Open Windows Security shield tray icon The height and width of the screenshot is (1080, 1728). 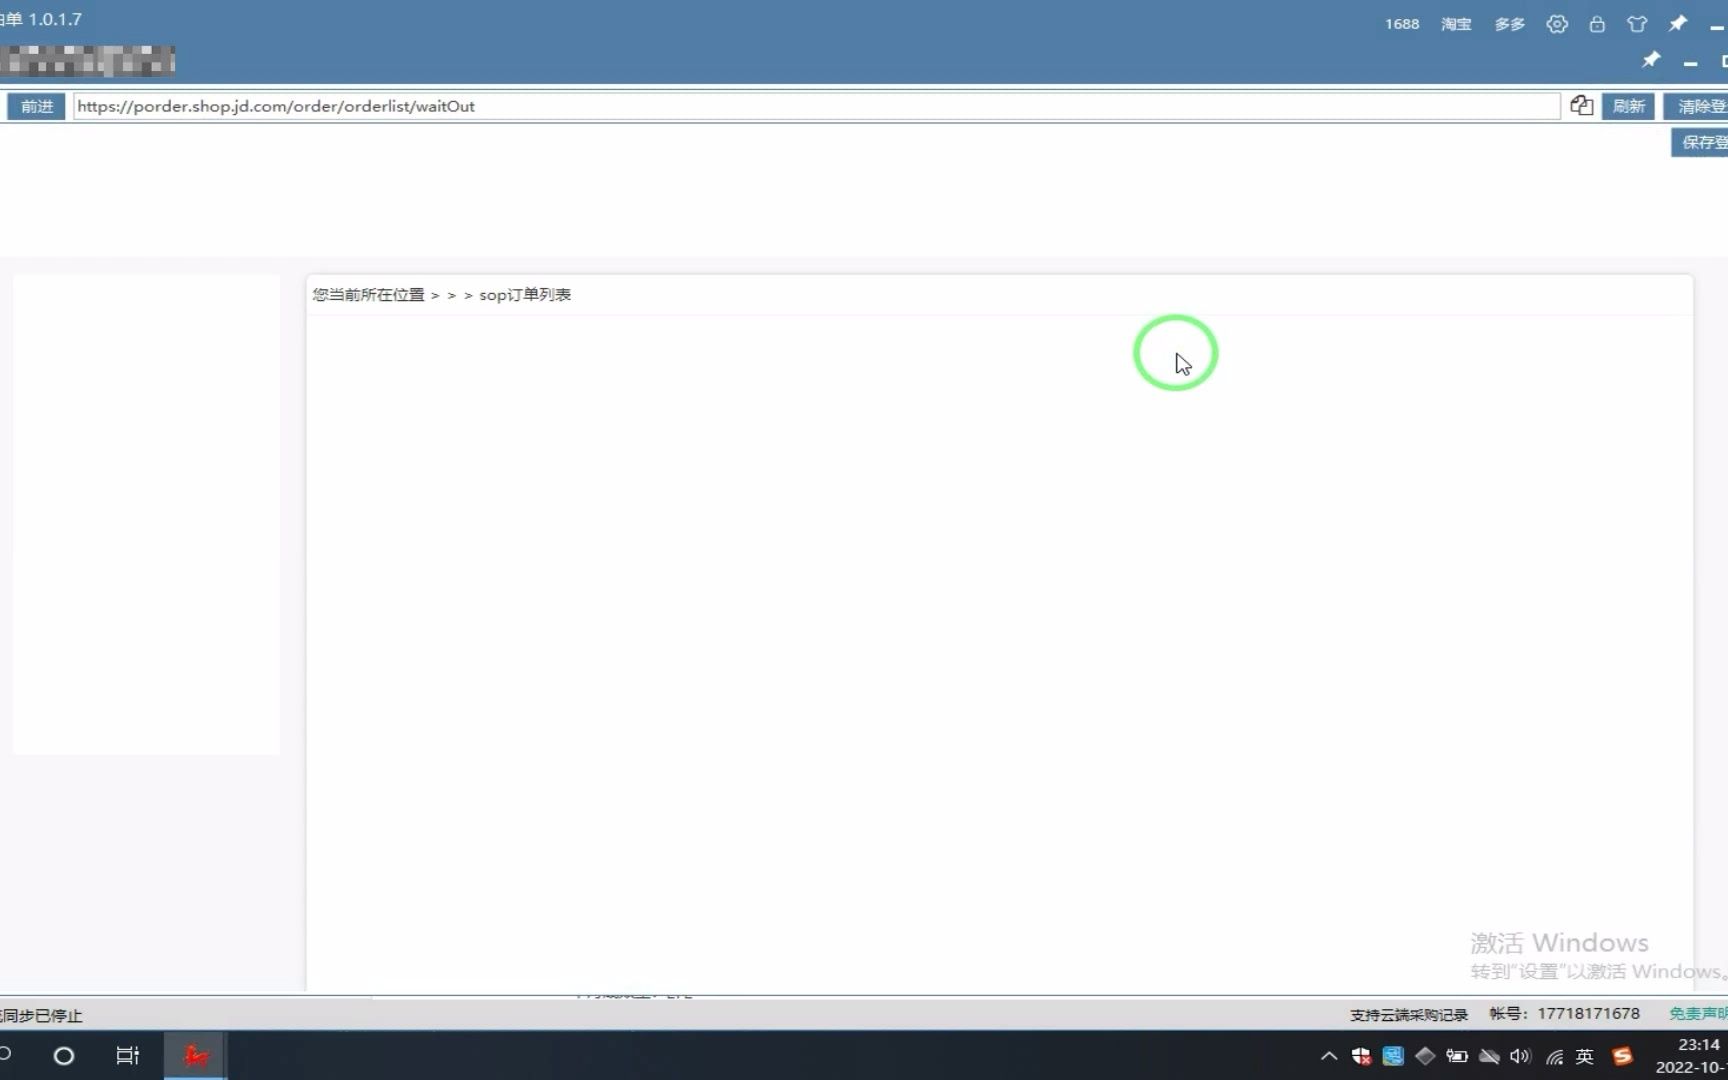(x=1361, y=1056)
